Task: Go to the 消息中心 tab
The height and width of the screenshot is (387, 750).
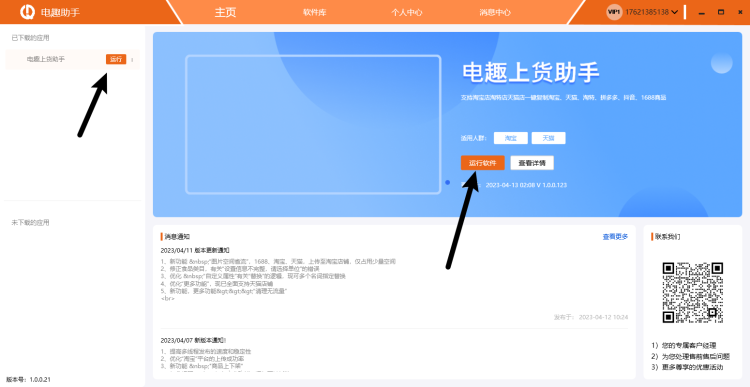Action: (x=495, y=13)
